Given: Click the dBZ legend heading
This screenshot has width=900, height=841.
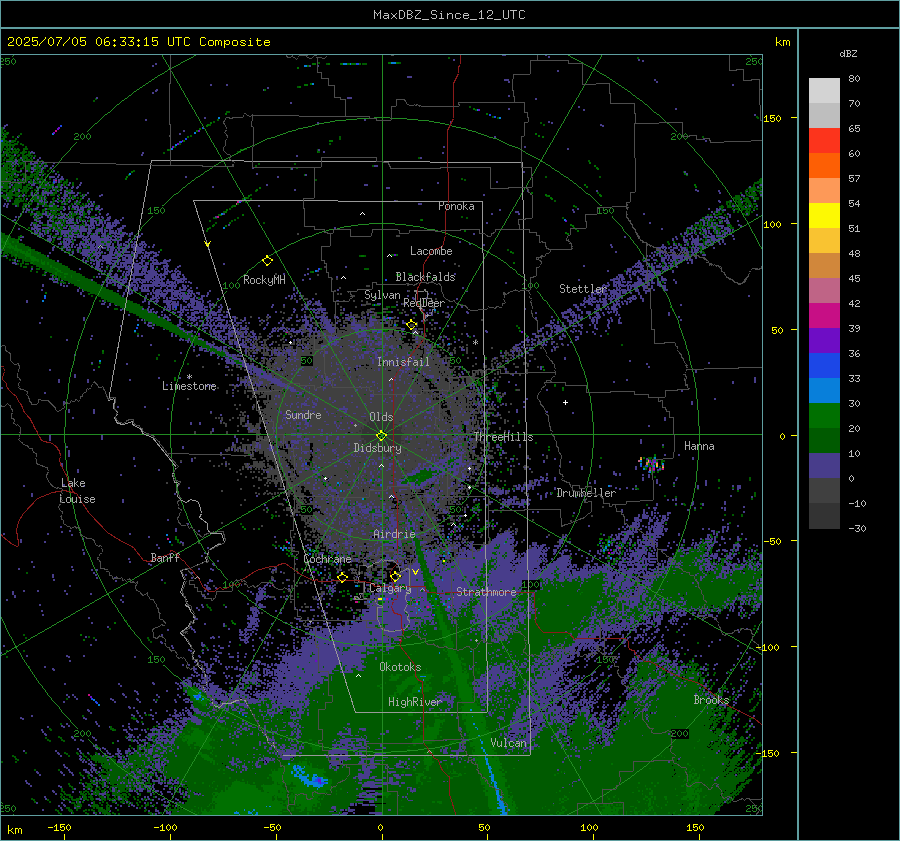Looking at the screenshot, I should (x=848, y=54).
